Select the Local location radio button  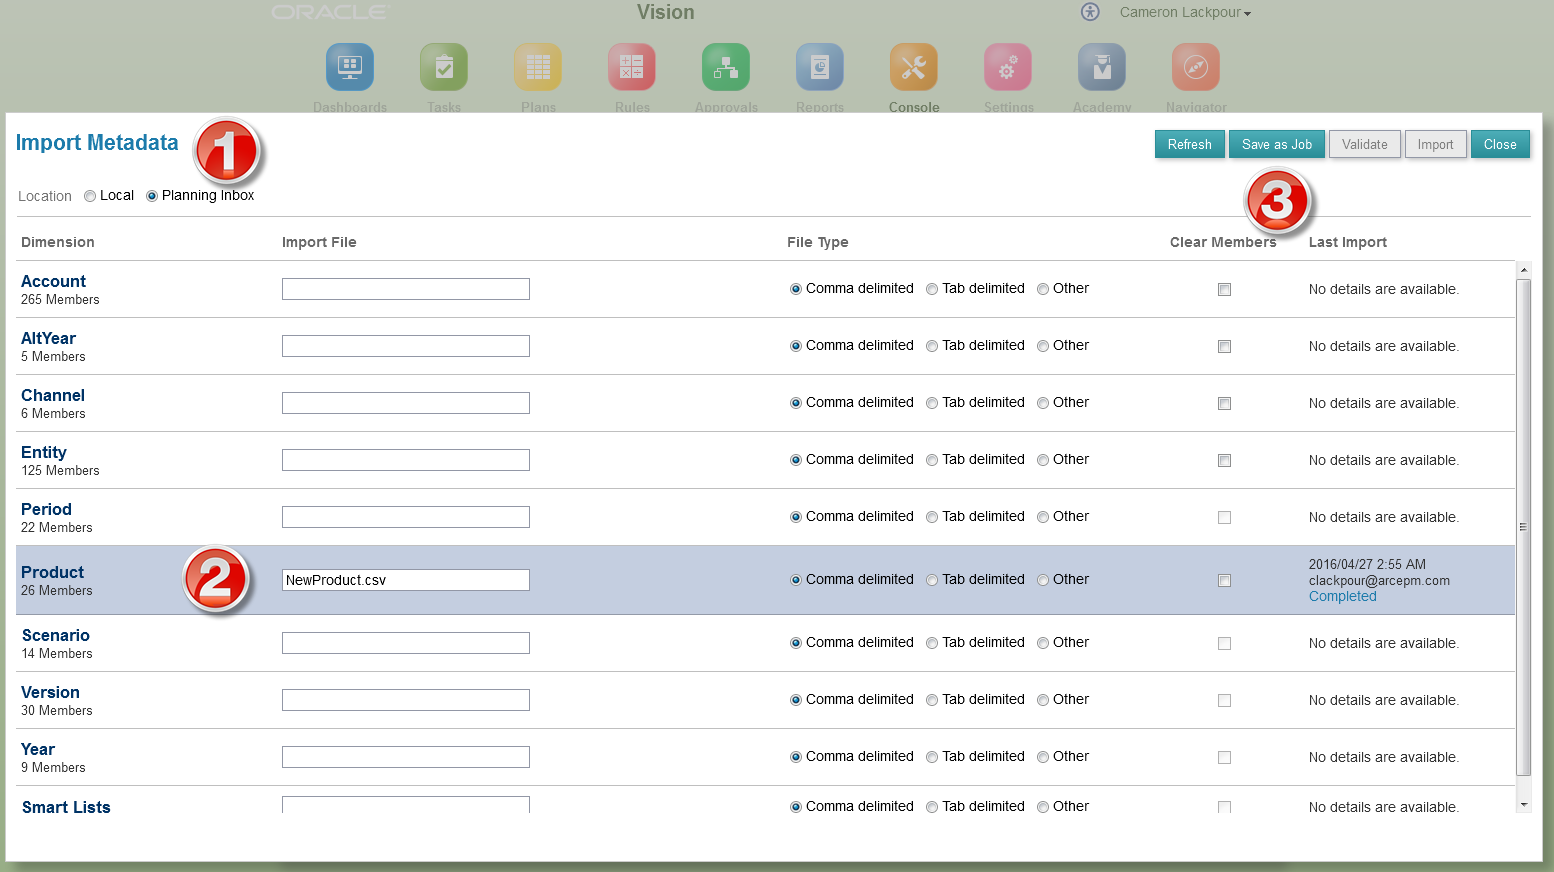click(x=90, y=196)
